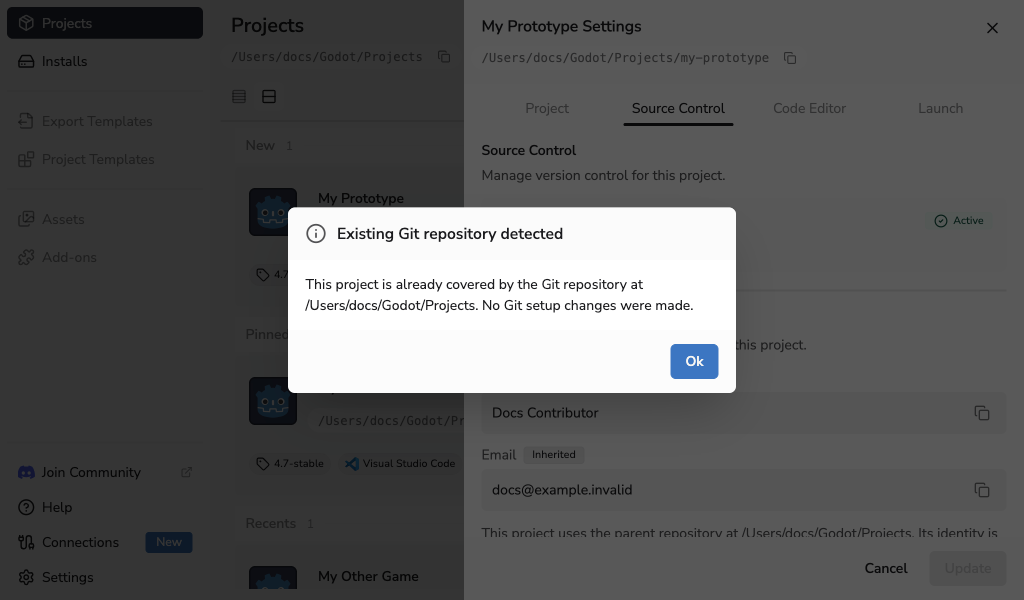Screen dimensions: 1024x600
Task: Open the Add-ons section
Action: click(x=105, y=257)
